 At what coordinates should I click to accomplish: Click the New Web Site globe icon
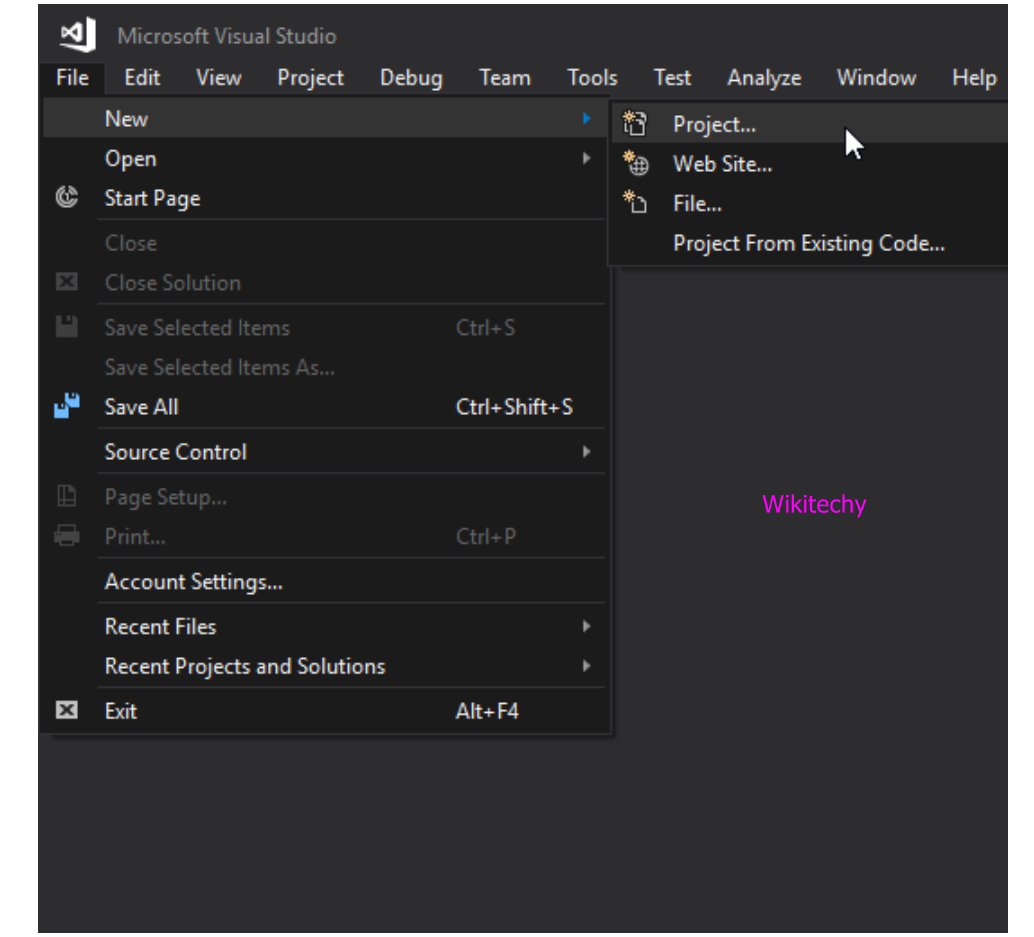pyautogui.click(x=635, y=164)
